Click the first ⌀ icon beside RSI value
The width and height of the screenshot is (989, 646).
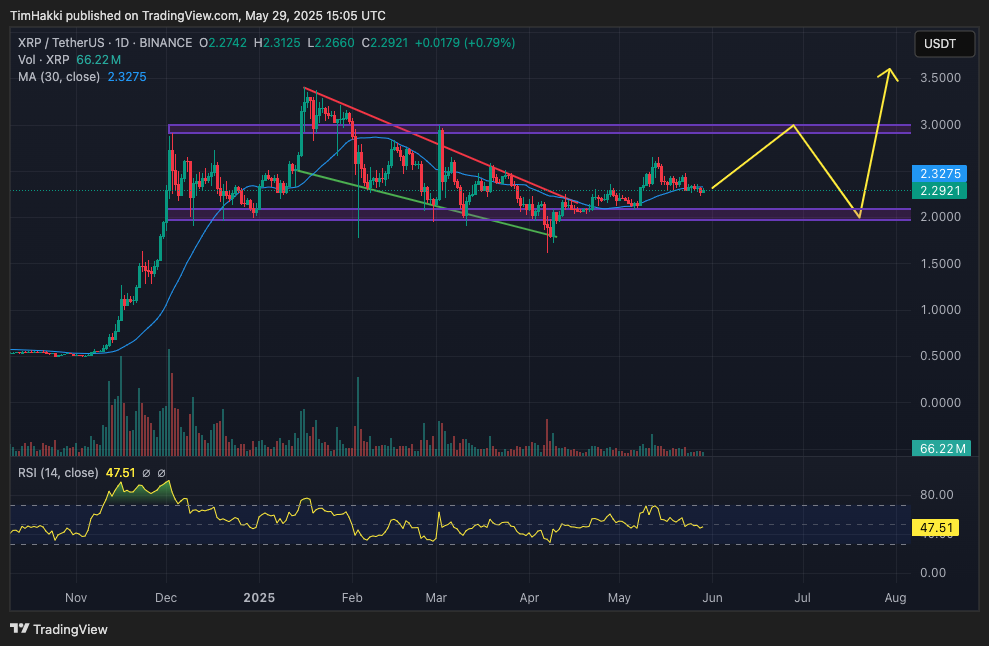coord(147,472)
